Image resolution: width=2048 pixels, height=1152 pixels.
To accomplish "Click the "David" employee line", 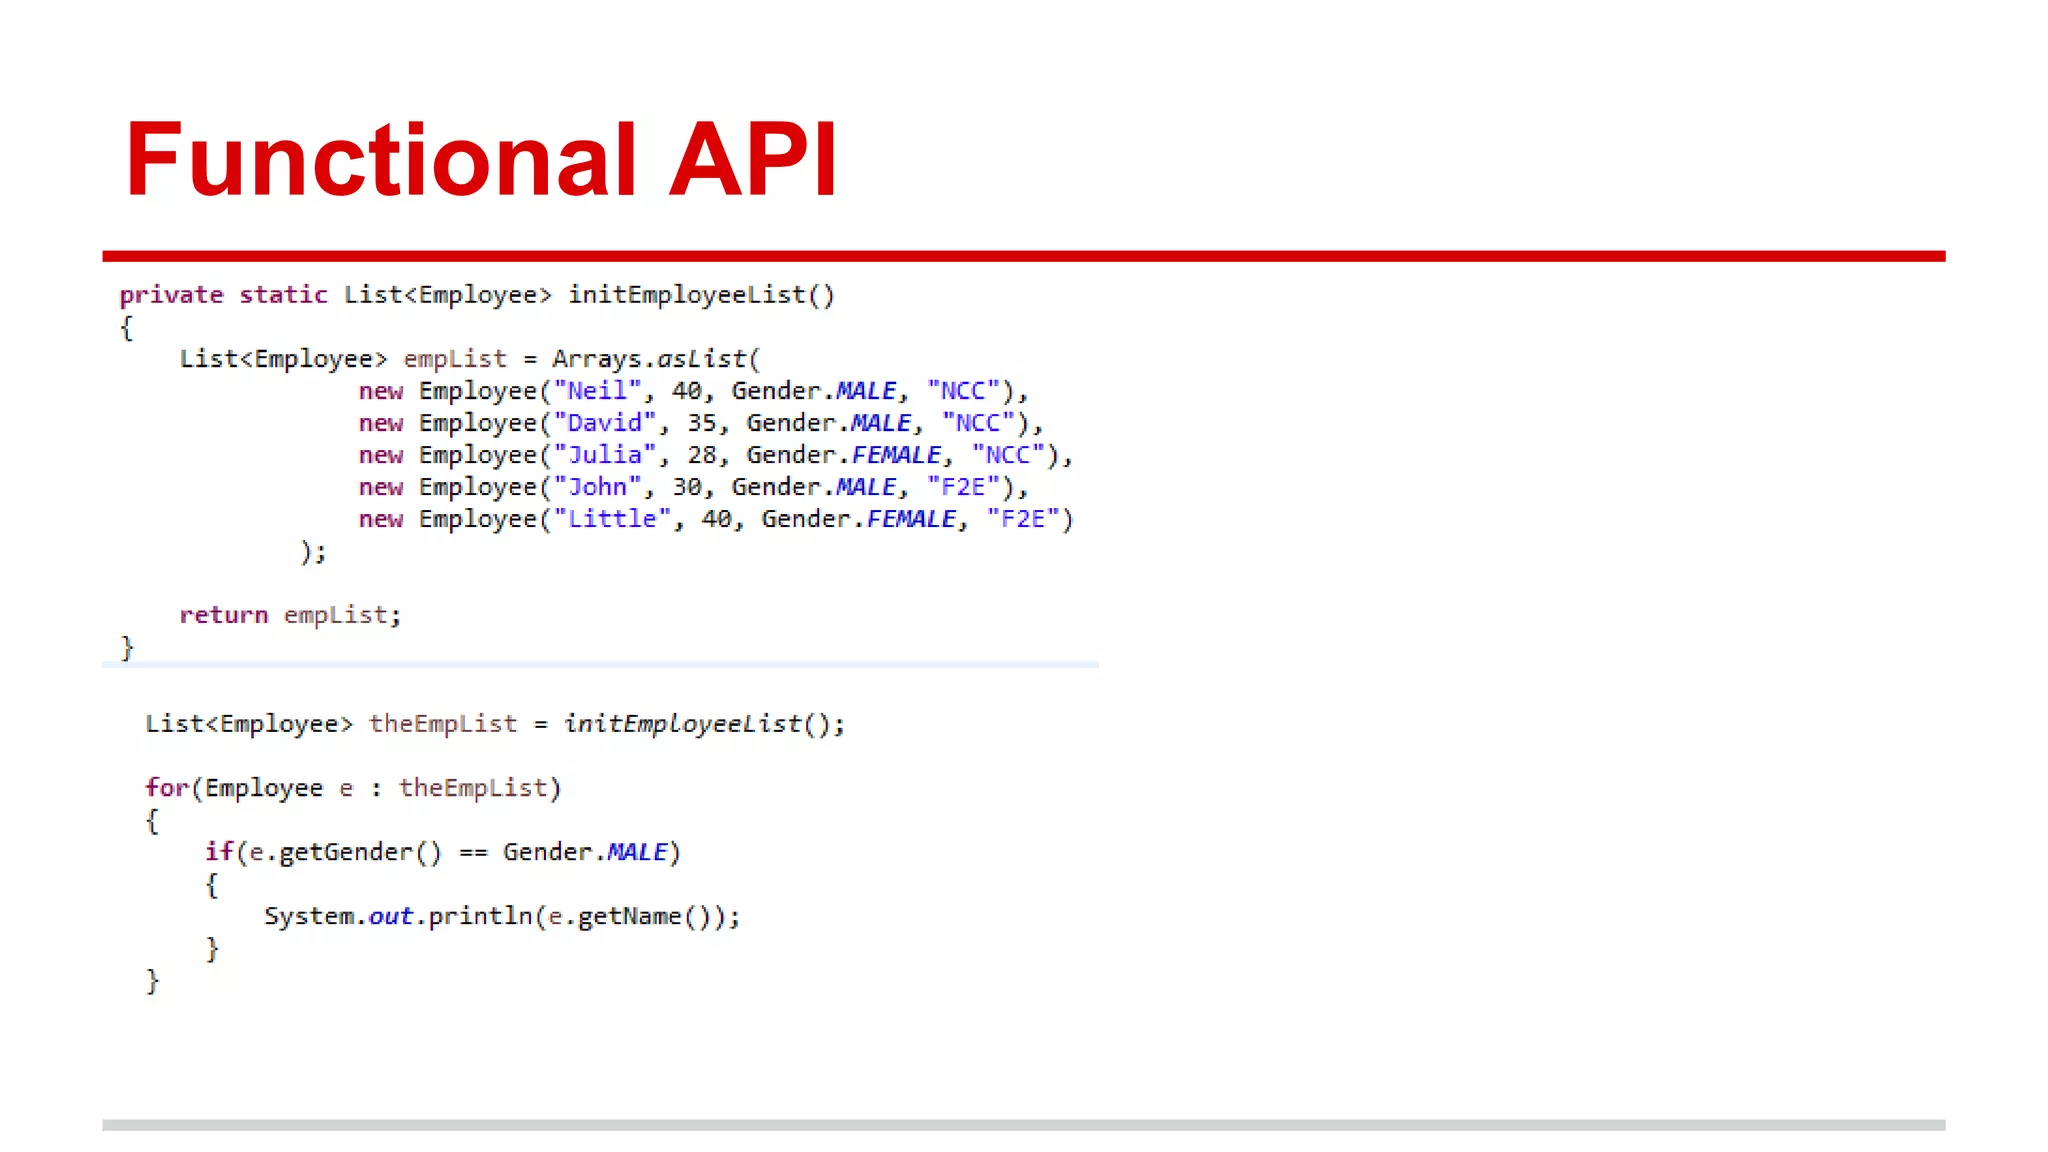I will (x=700, y=423).
